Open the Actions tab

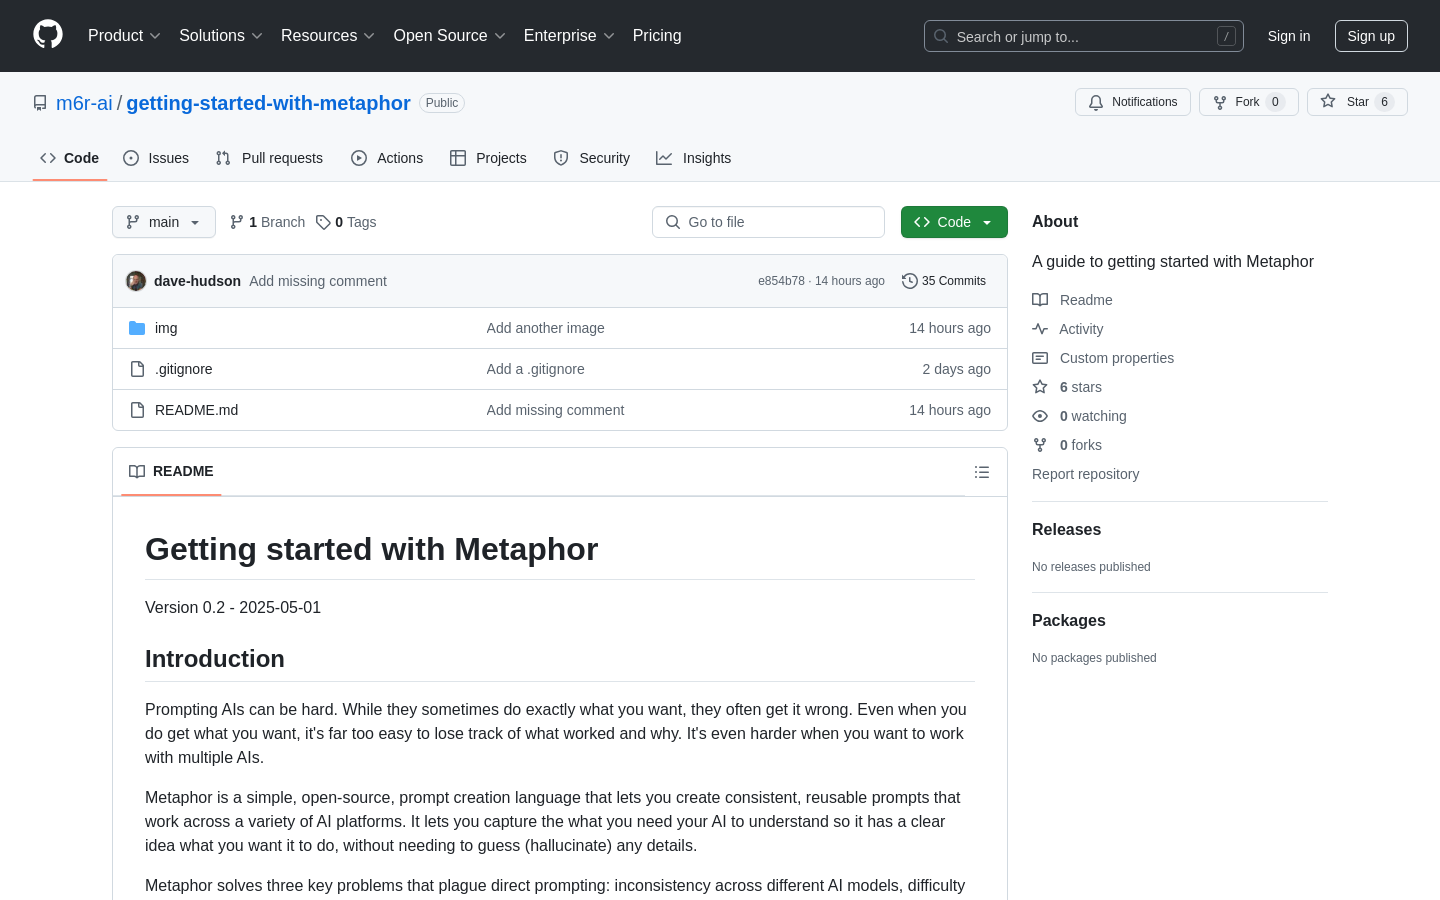coord(387,158)
